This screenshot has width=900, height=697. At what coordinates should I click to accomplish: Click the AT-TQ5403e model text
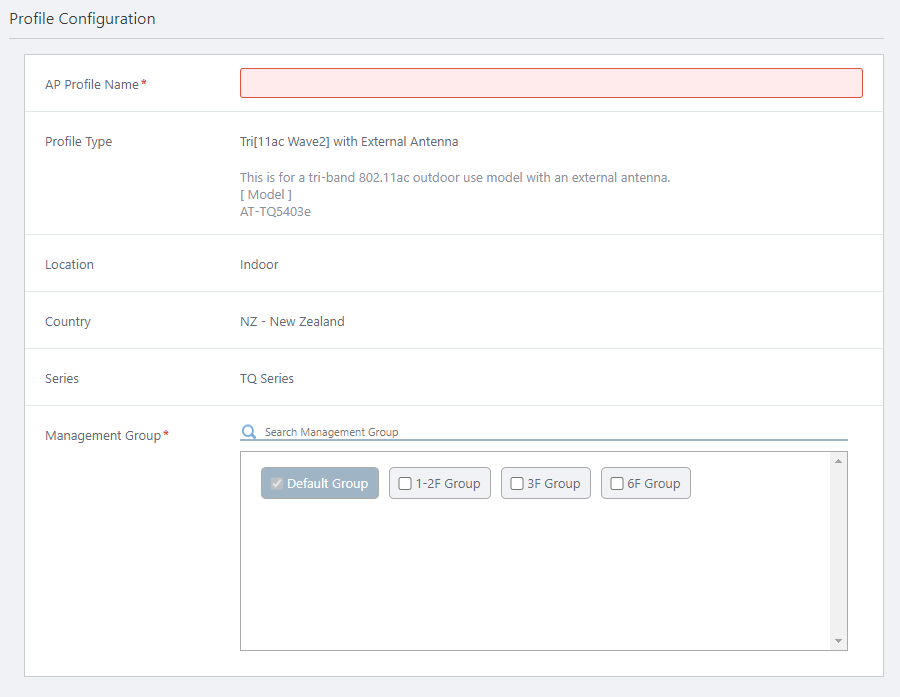(x=275, y=212)
